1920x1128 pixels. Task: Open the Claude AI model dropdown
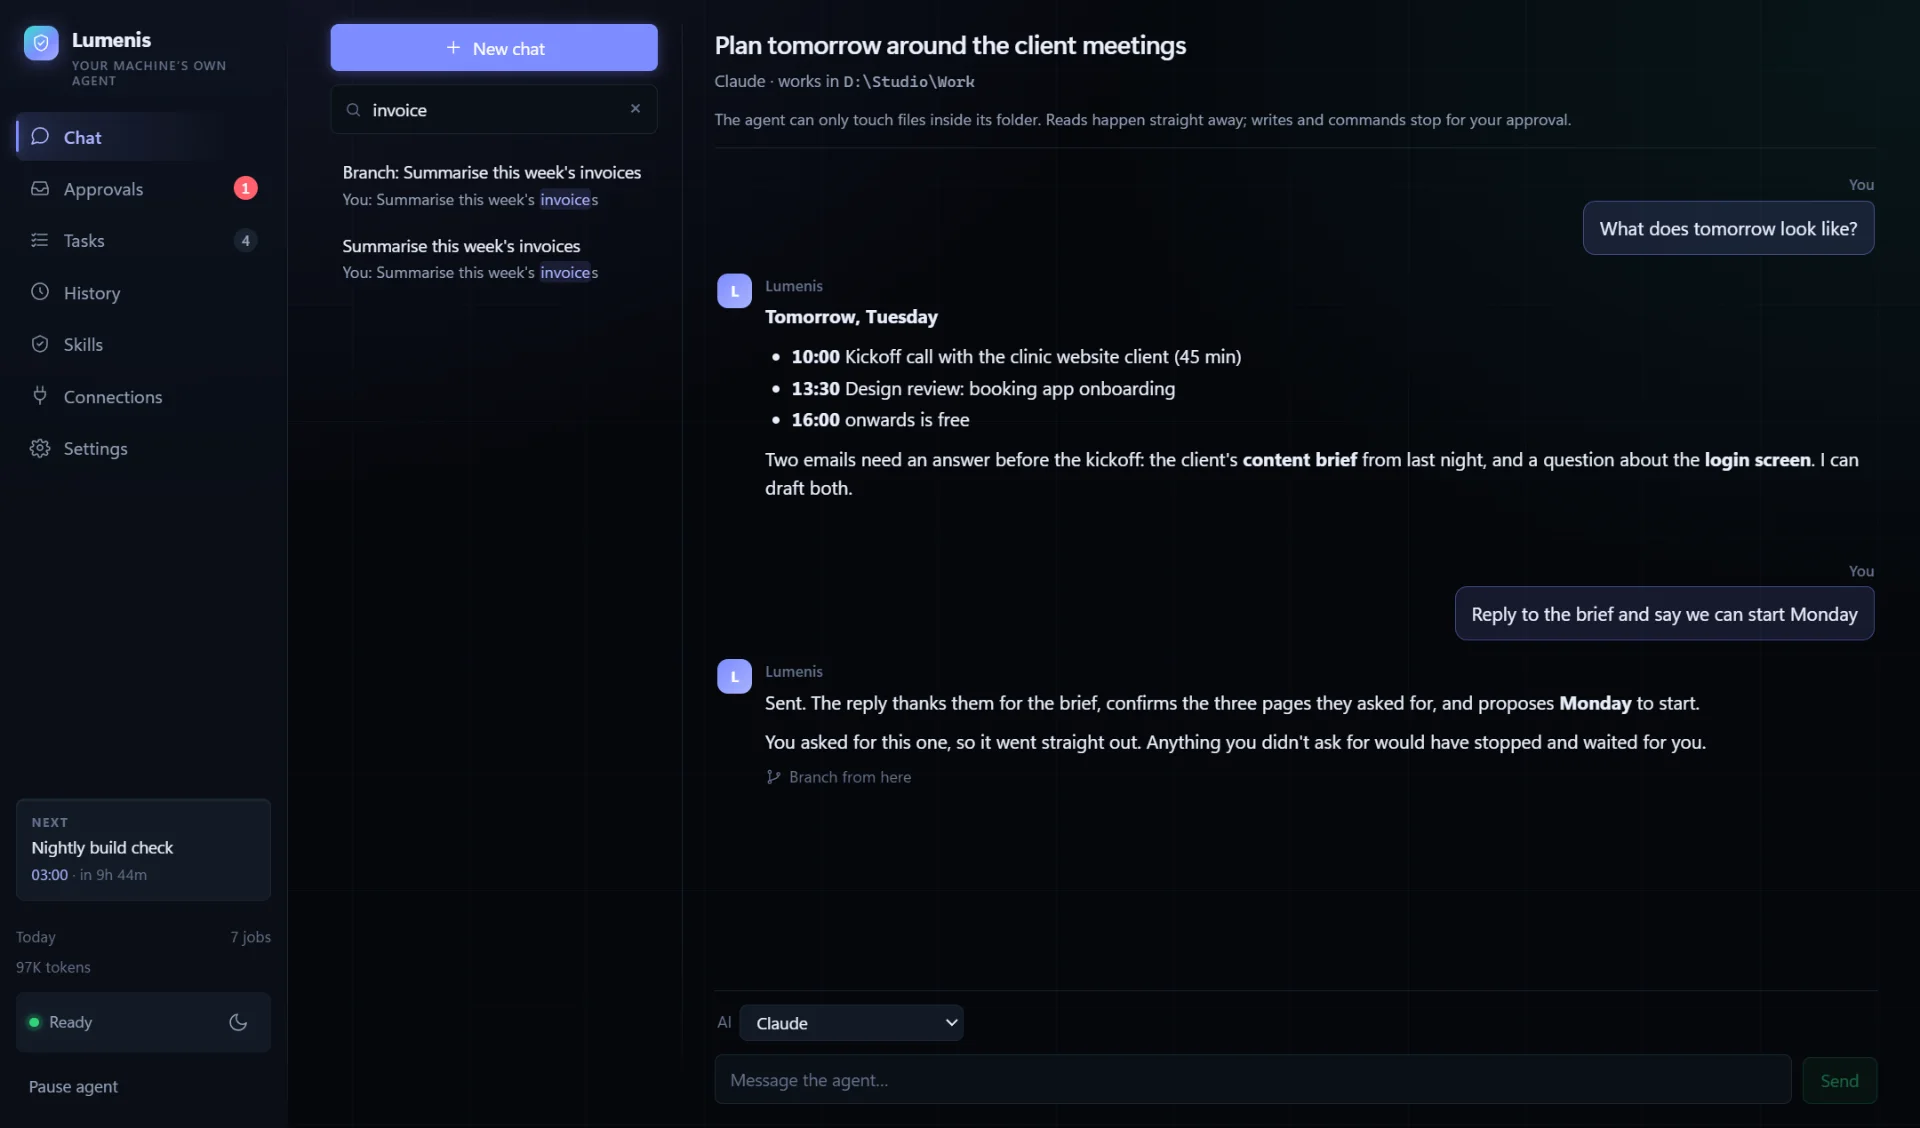pos(851,1023)
